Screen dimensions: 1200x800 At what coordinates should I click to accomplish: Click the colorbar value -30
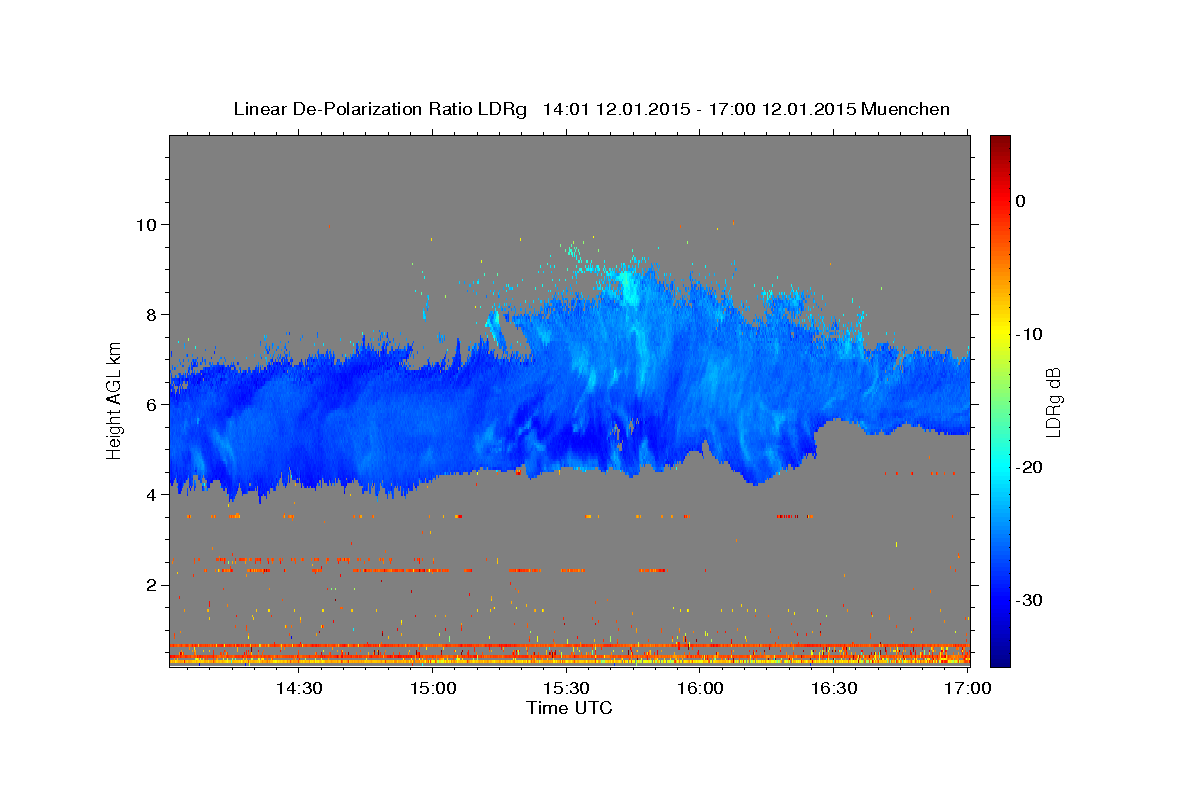pyautogui.click(x=1030, y=600)
